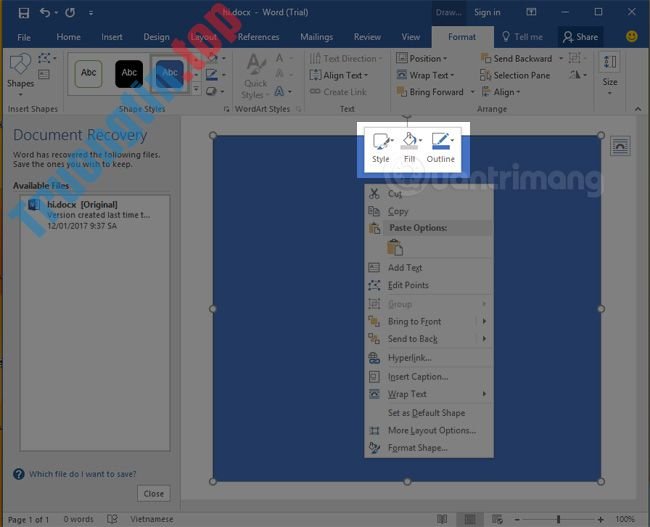650x527 pixels.
Task: Click the Which file do I want to save link
Action: tap(82, 474)
